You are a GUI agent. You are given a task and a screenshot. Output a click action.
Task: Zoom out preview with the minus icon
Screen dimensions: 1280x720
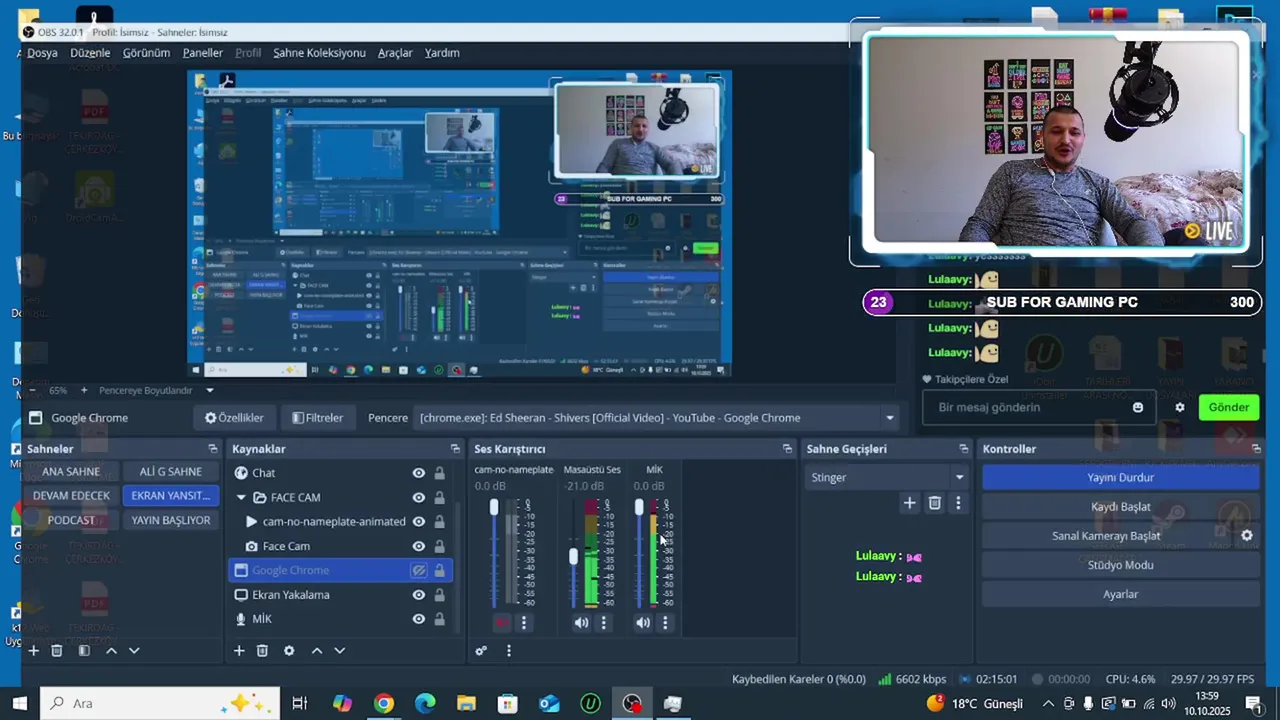tap(33, 390)
